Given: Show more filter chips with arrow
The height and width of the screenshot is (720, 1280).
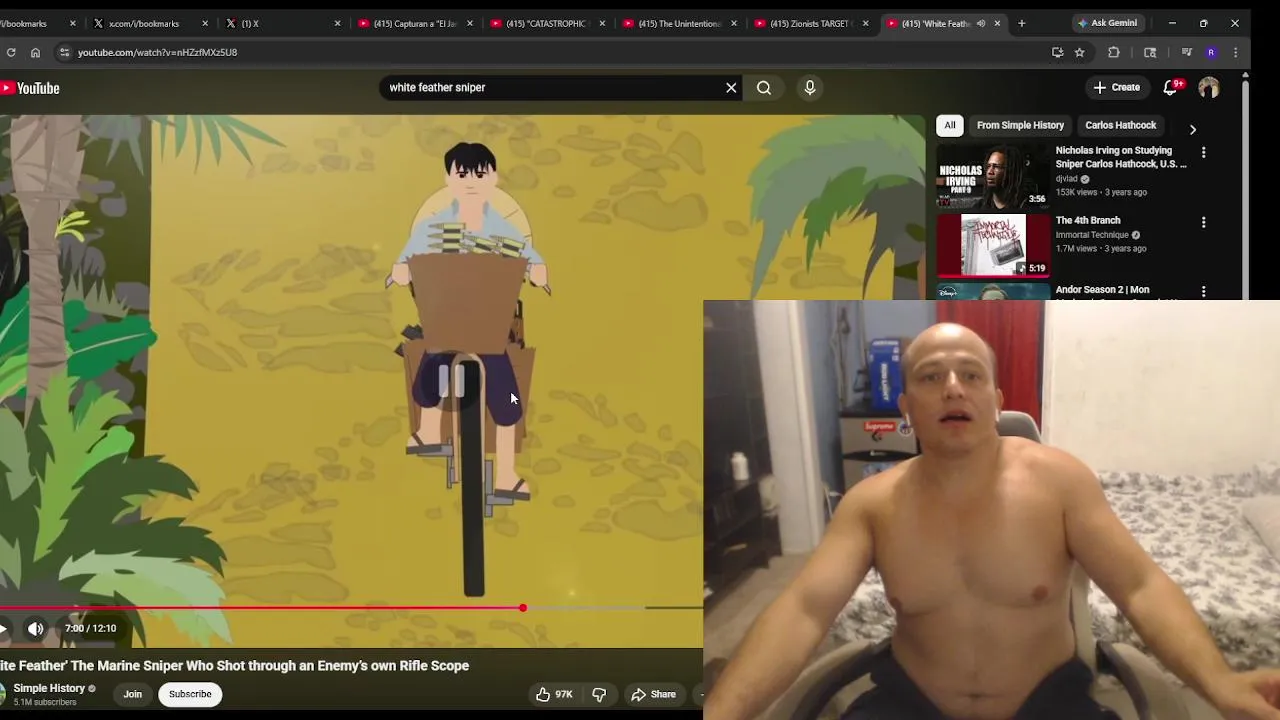Looking at the screenshot, I should [x=1192, y=129].
